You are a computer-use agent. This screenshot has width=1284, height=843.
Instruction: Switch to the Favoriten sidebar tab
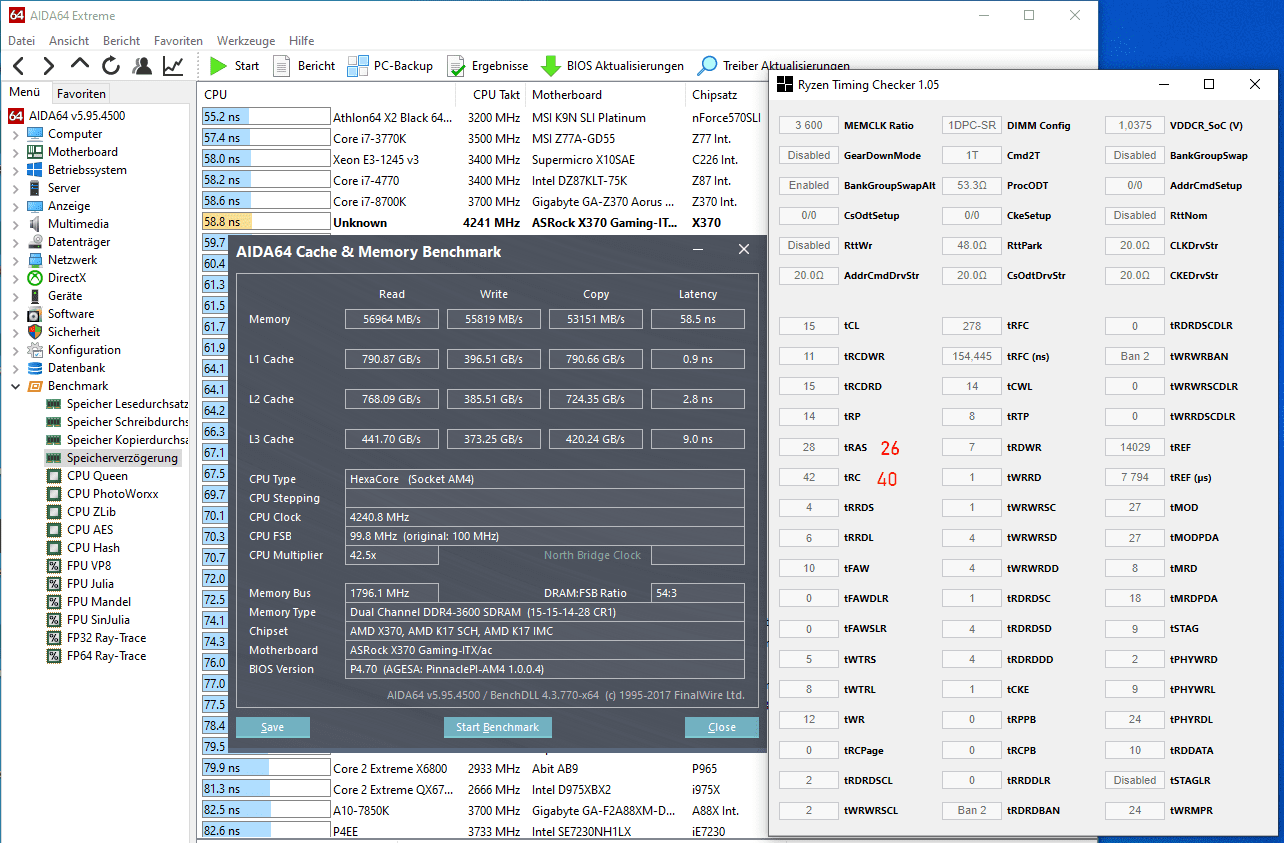[x=81, y=93]
